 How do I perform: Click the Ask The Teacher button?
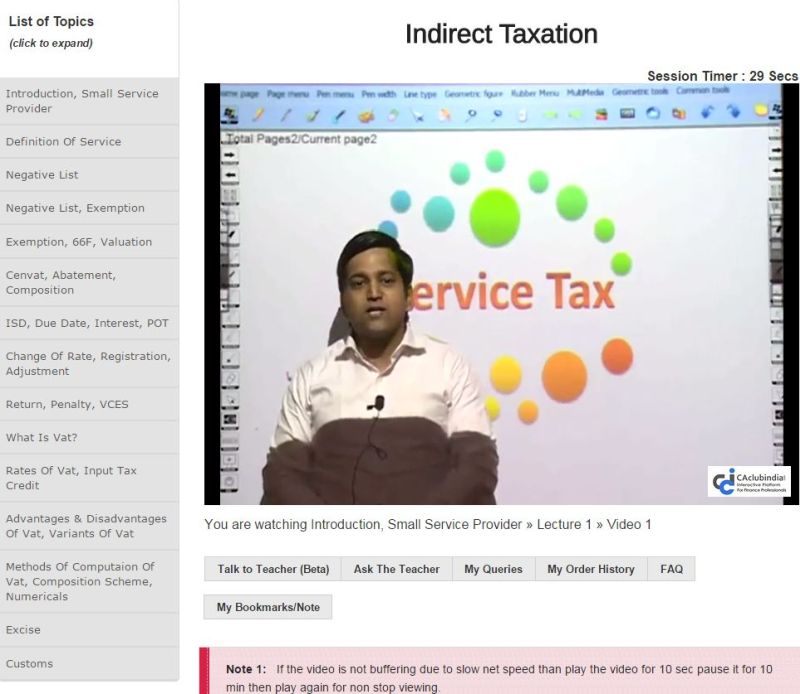click(396, 569)
